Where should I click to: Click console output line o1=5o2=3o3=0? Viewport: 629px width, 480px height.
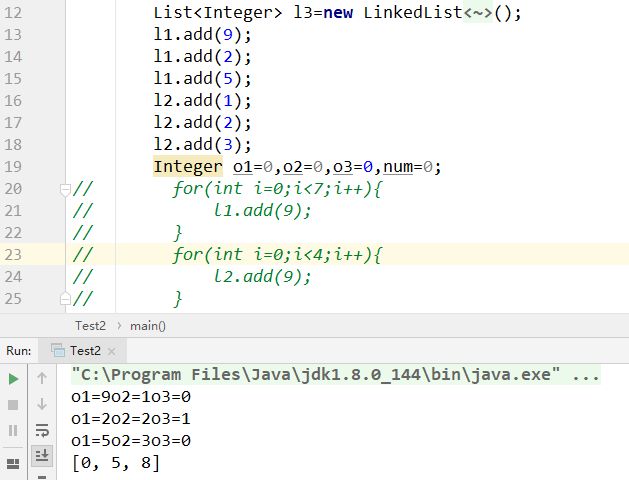point(131,441)
